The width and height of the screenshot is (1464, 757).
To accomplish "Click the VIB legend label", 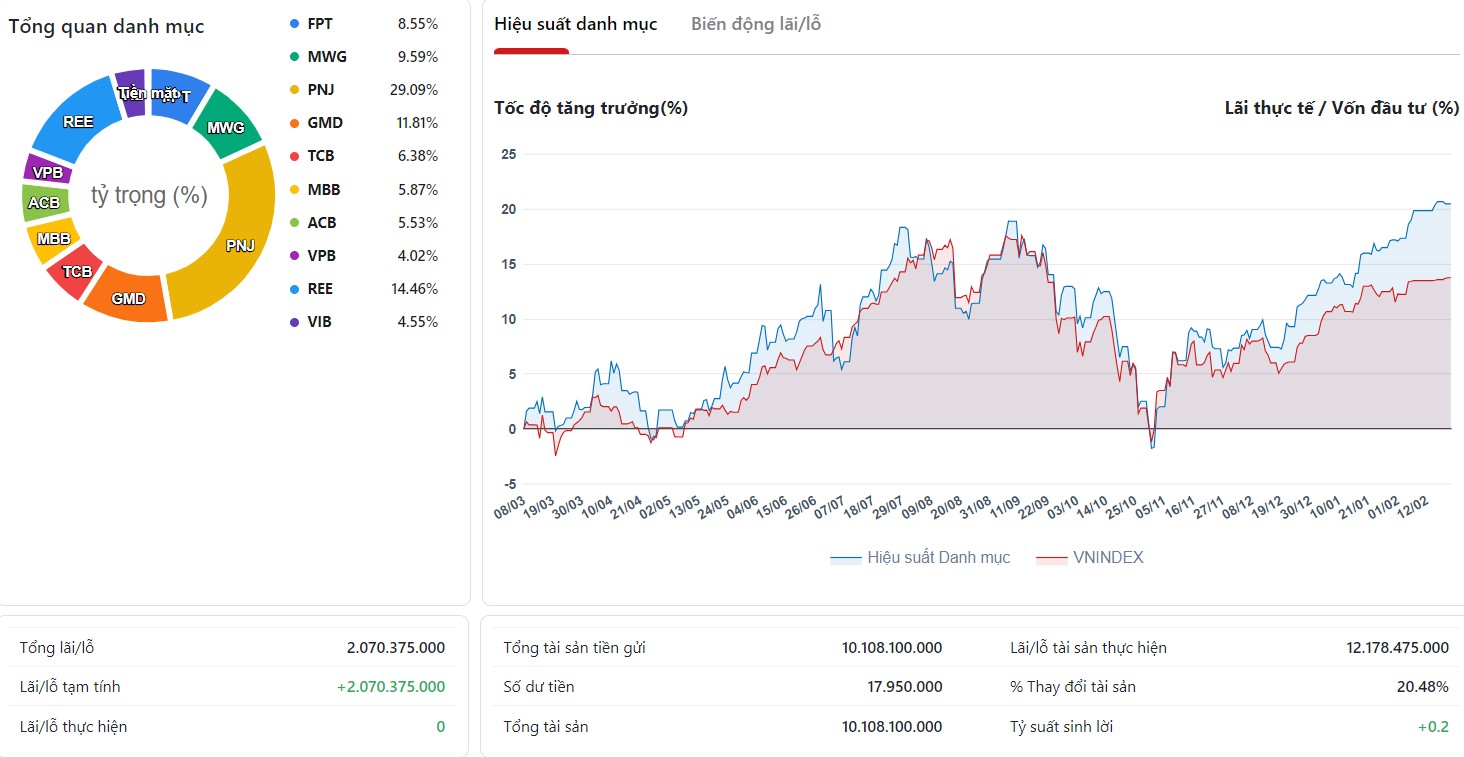I will point(319,322).
